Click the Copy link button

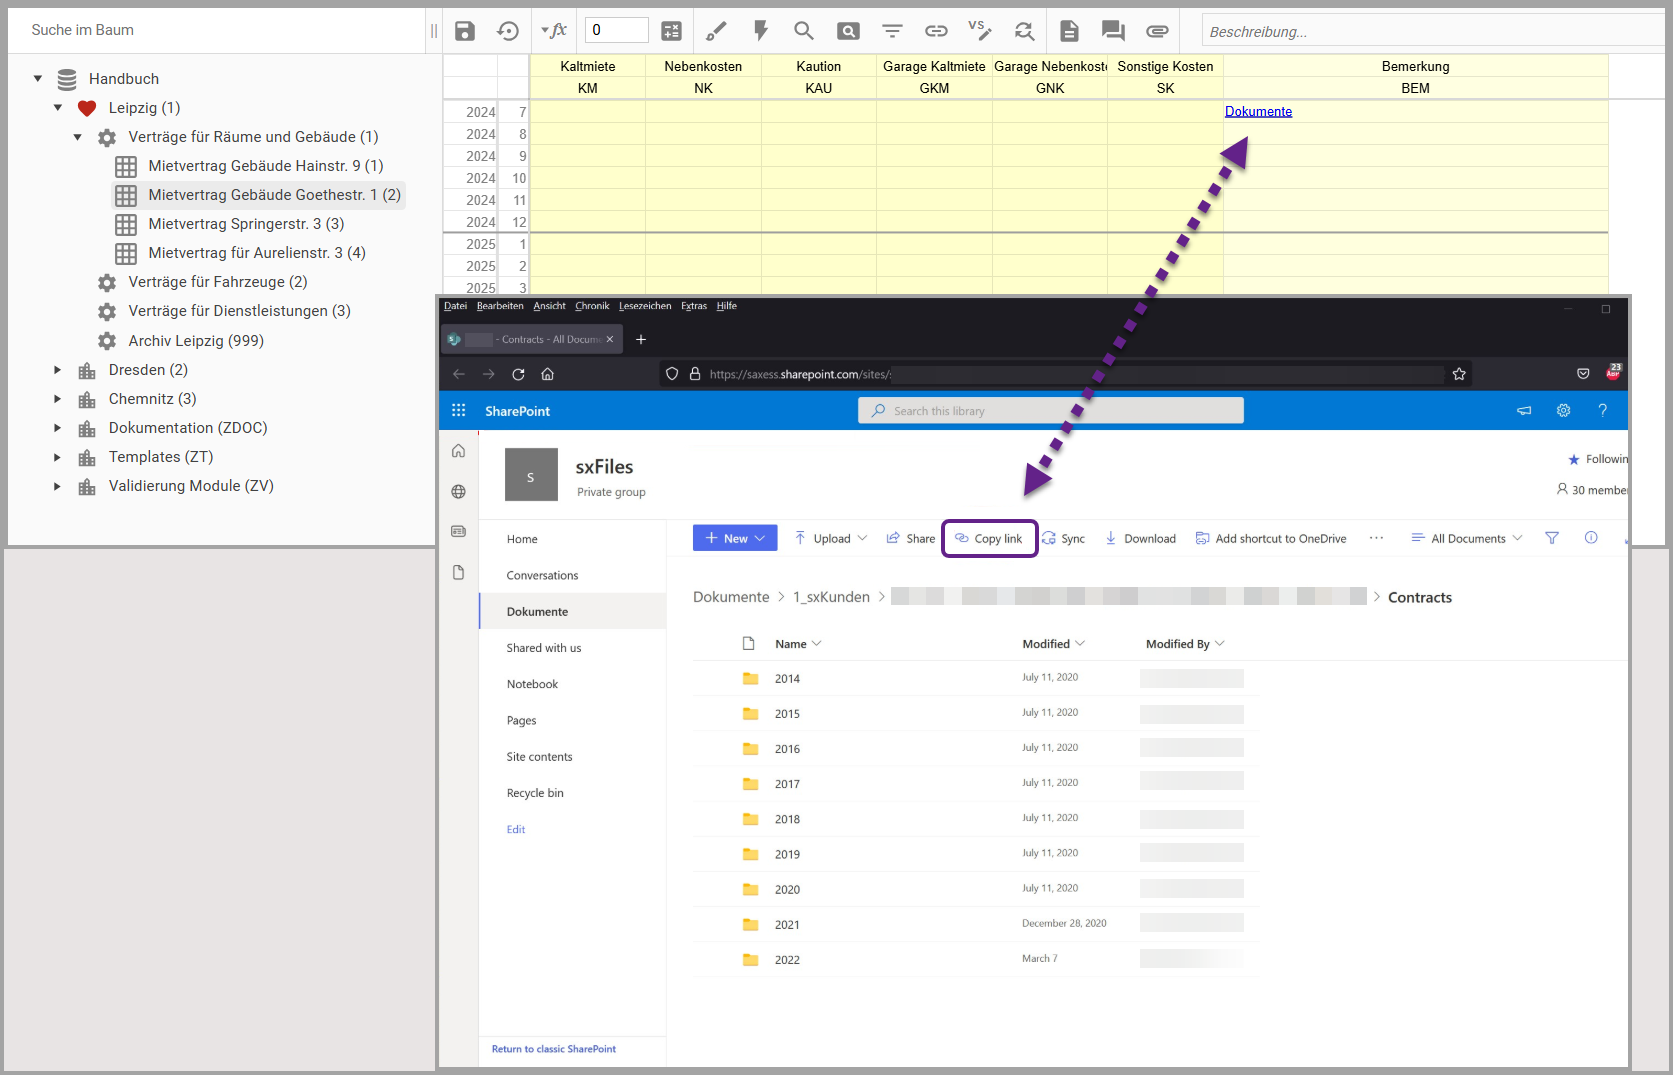[x=989, y=538]
